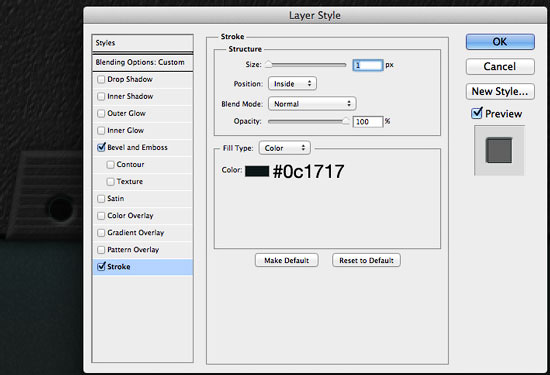Enable the Pattern Overlay checkbox
The height and width of the screenshot is (375, 550).
pyautogui.click(x=101, y=249)
